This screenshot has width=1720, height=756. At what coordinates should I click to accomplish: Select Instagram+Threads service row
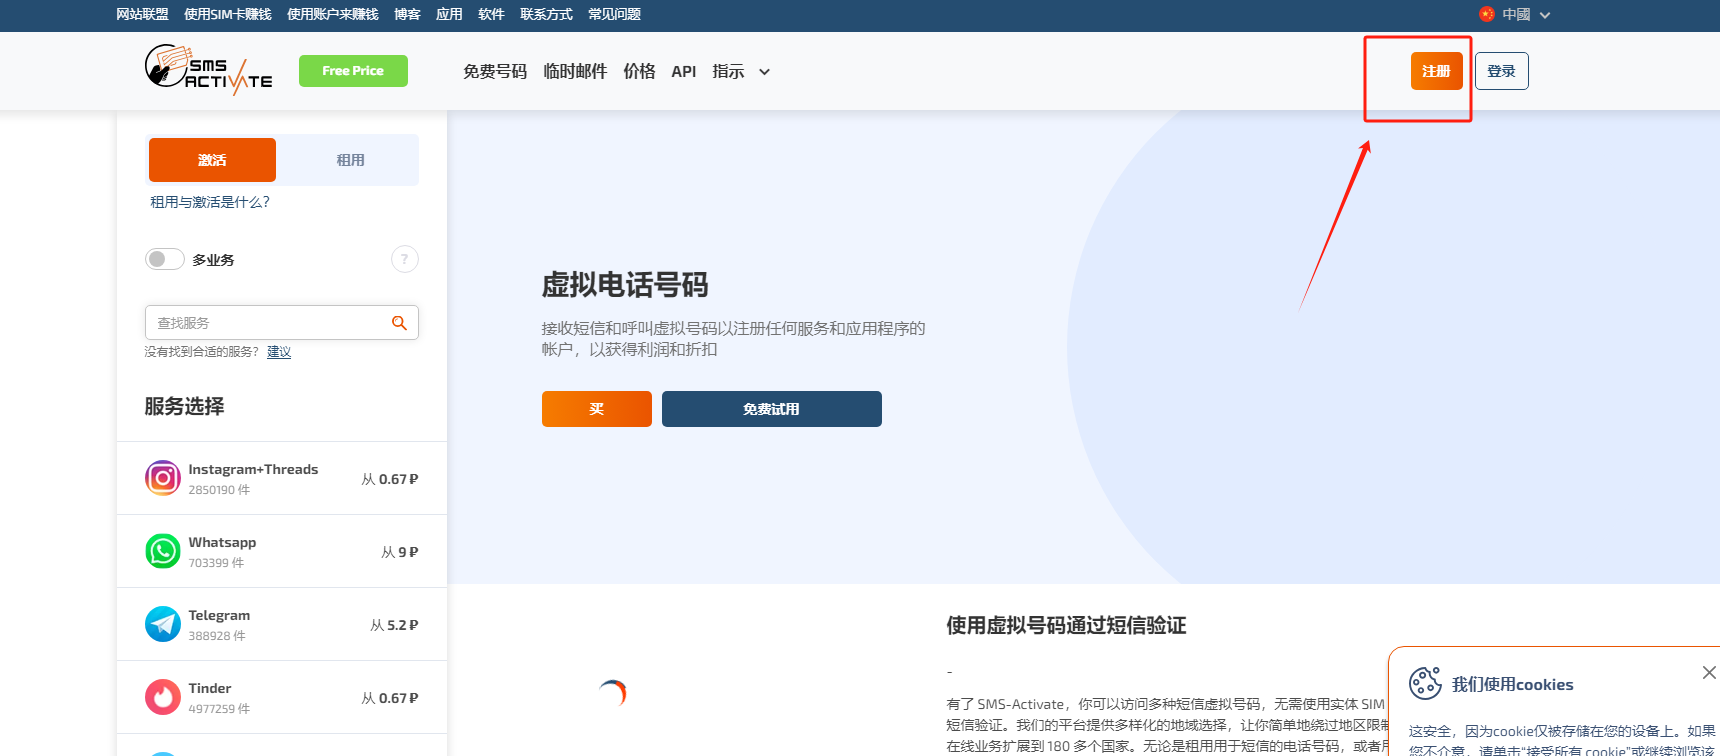coord(282,478)
